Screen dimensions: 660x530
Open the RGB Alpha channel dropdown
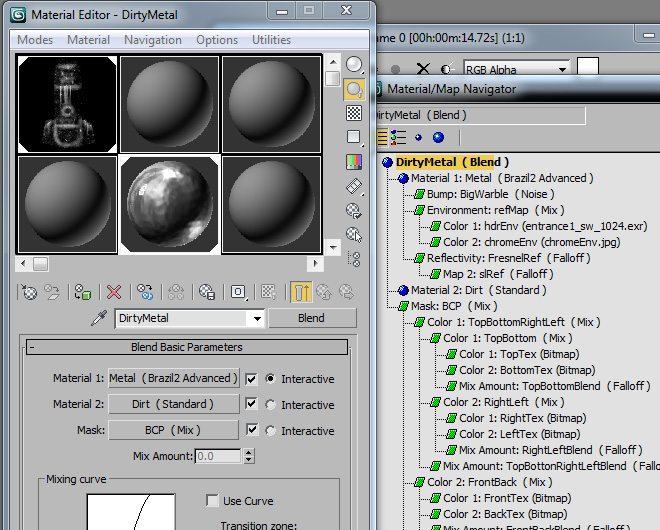pyautogui.click(x=562, y=69)
